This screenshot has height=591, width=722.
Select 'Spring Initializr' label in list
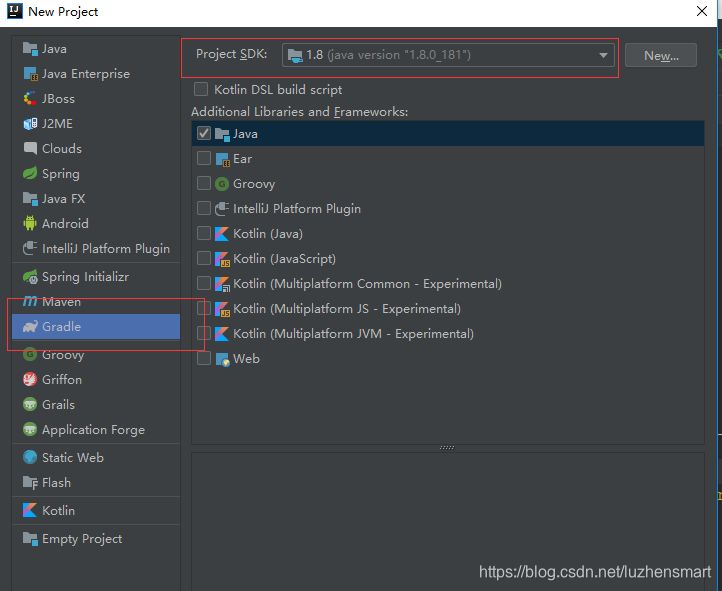[85, 277]
